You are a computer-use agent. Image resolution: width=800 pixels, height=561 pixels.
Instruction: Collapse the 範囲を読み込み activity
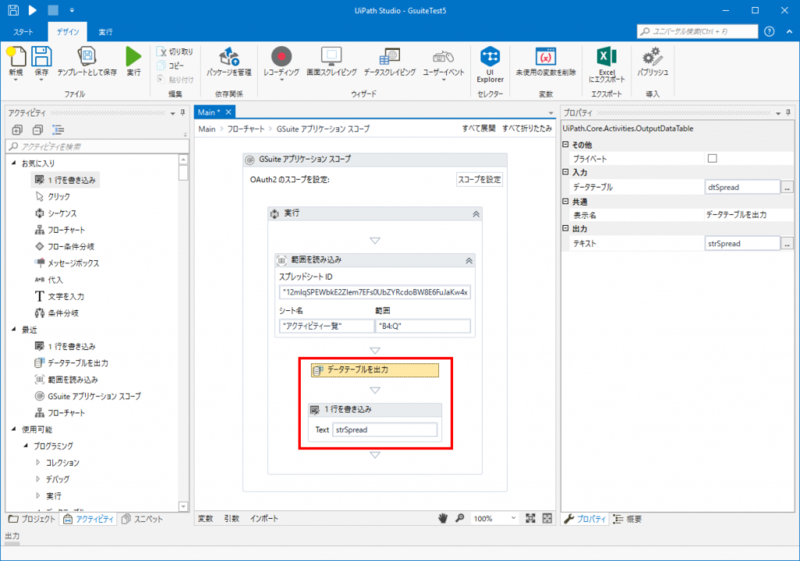(x=469, y=261)
